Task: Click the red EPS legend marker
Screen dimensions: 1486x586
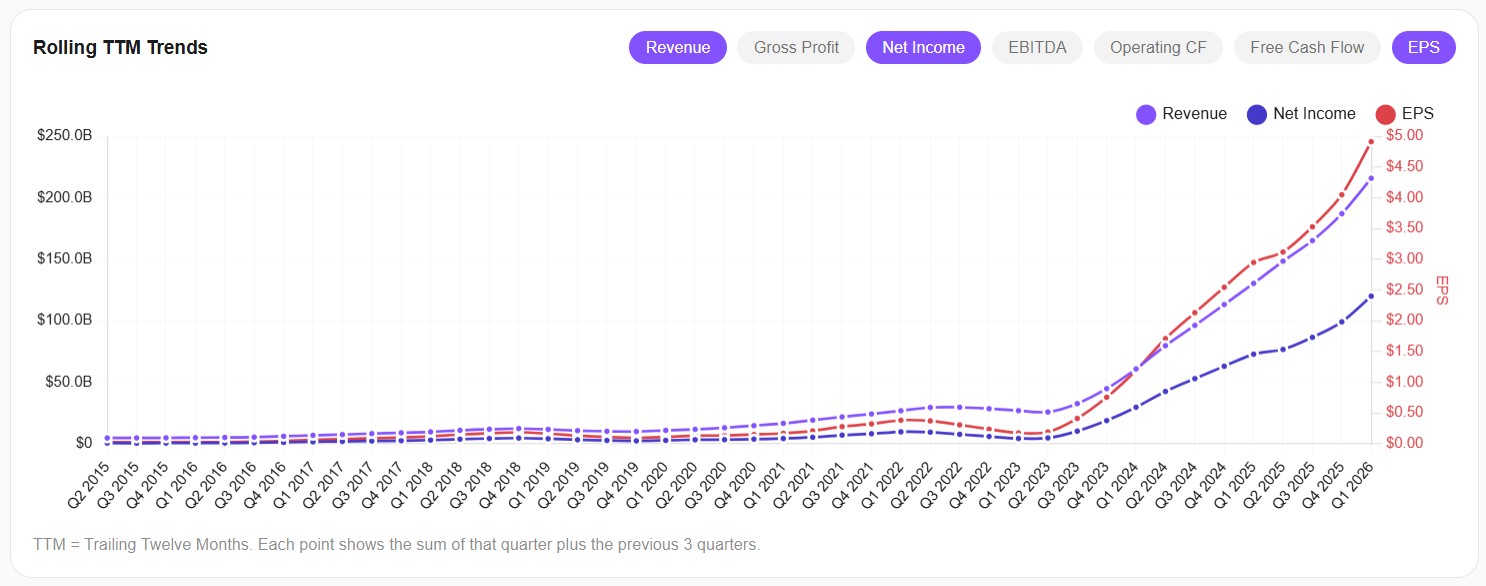Action: point(1385,113)
